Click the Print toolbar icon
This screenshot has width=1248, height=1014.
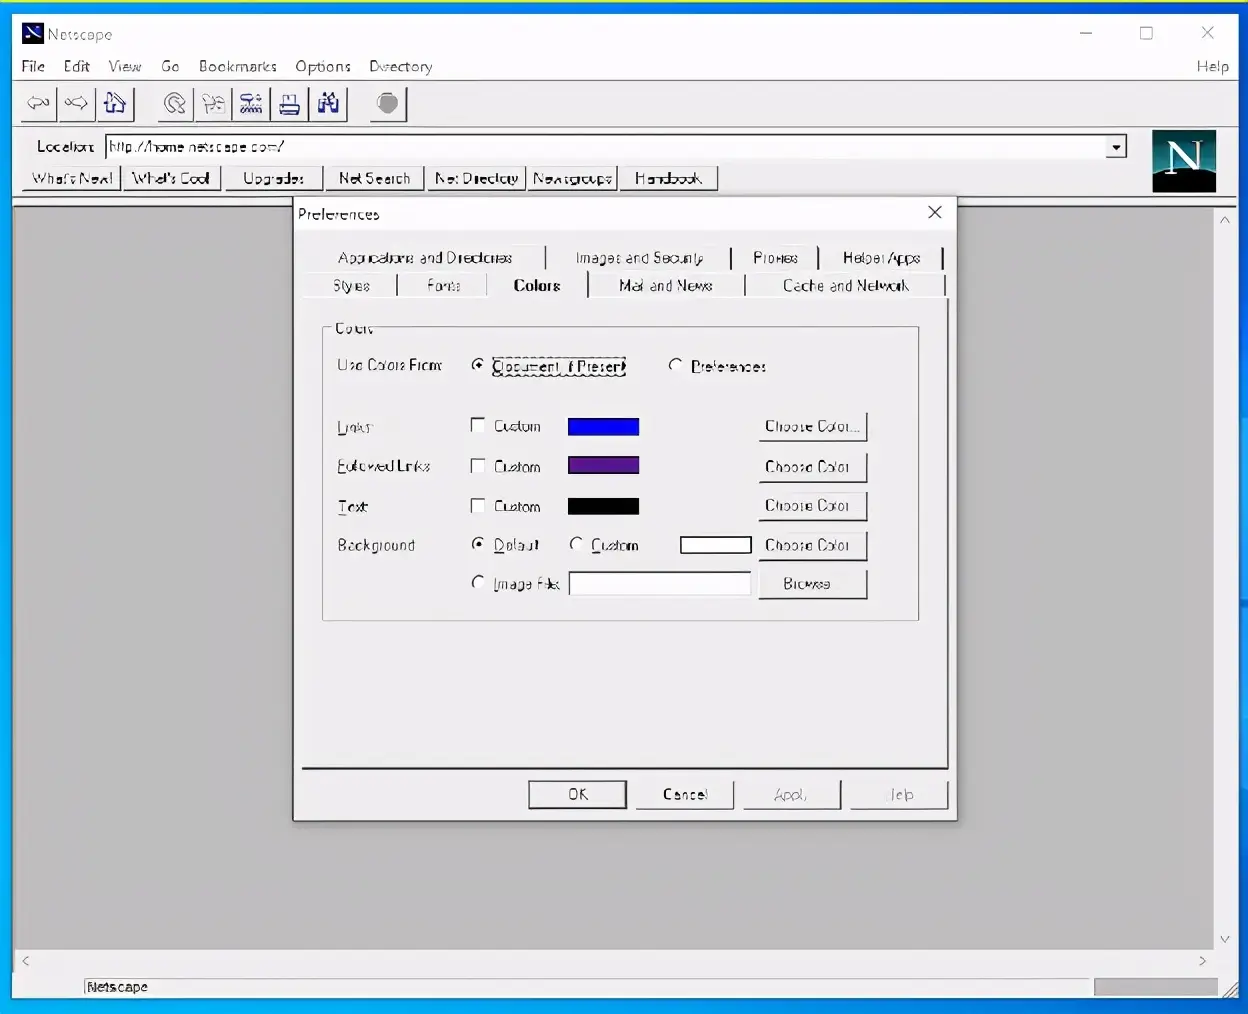[289, 103]
